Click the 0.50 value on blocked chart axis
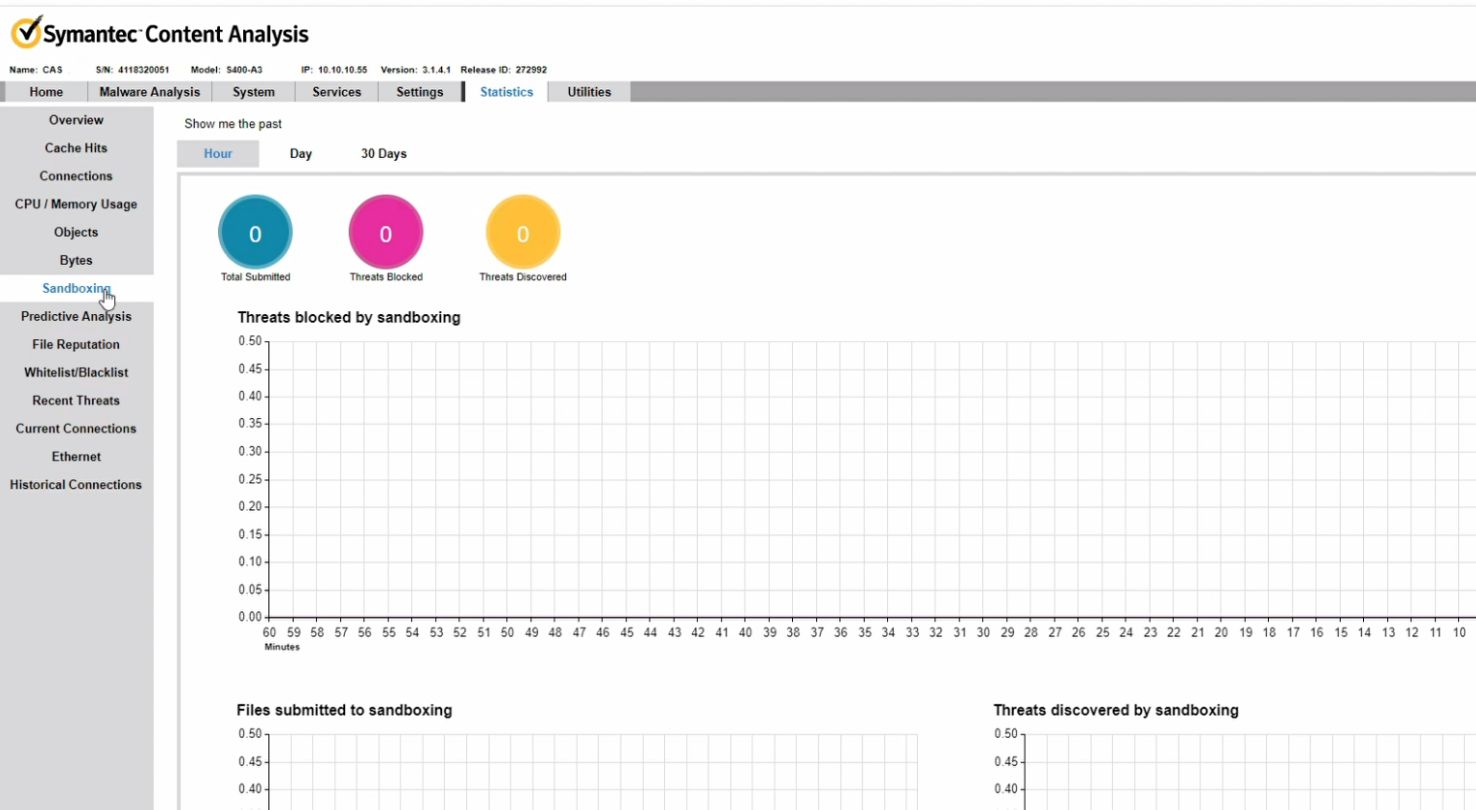Viewport: 1476px width, 810px height. point(250,341)
